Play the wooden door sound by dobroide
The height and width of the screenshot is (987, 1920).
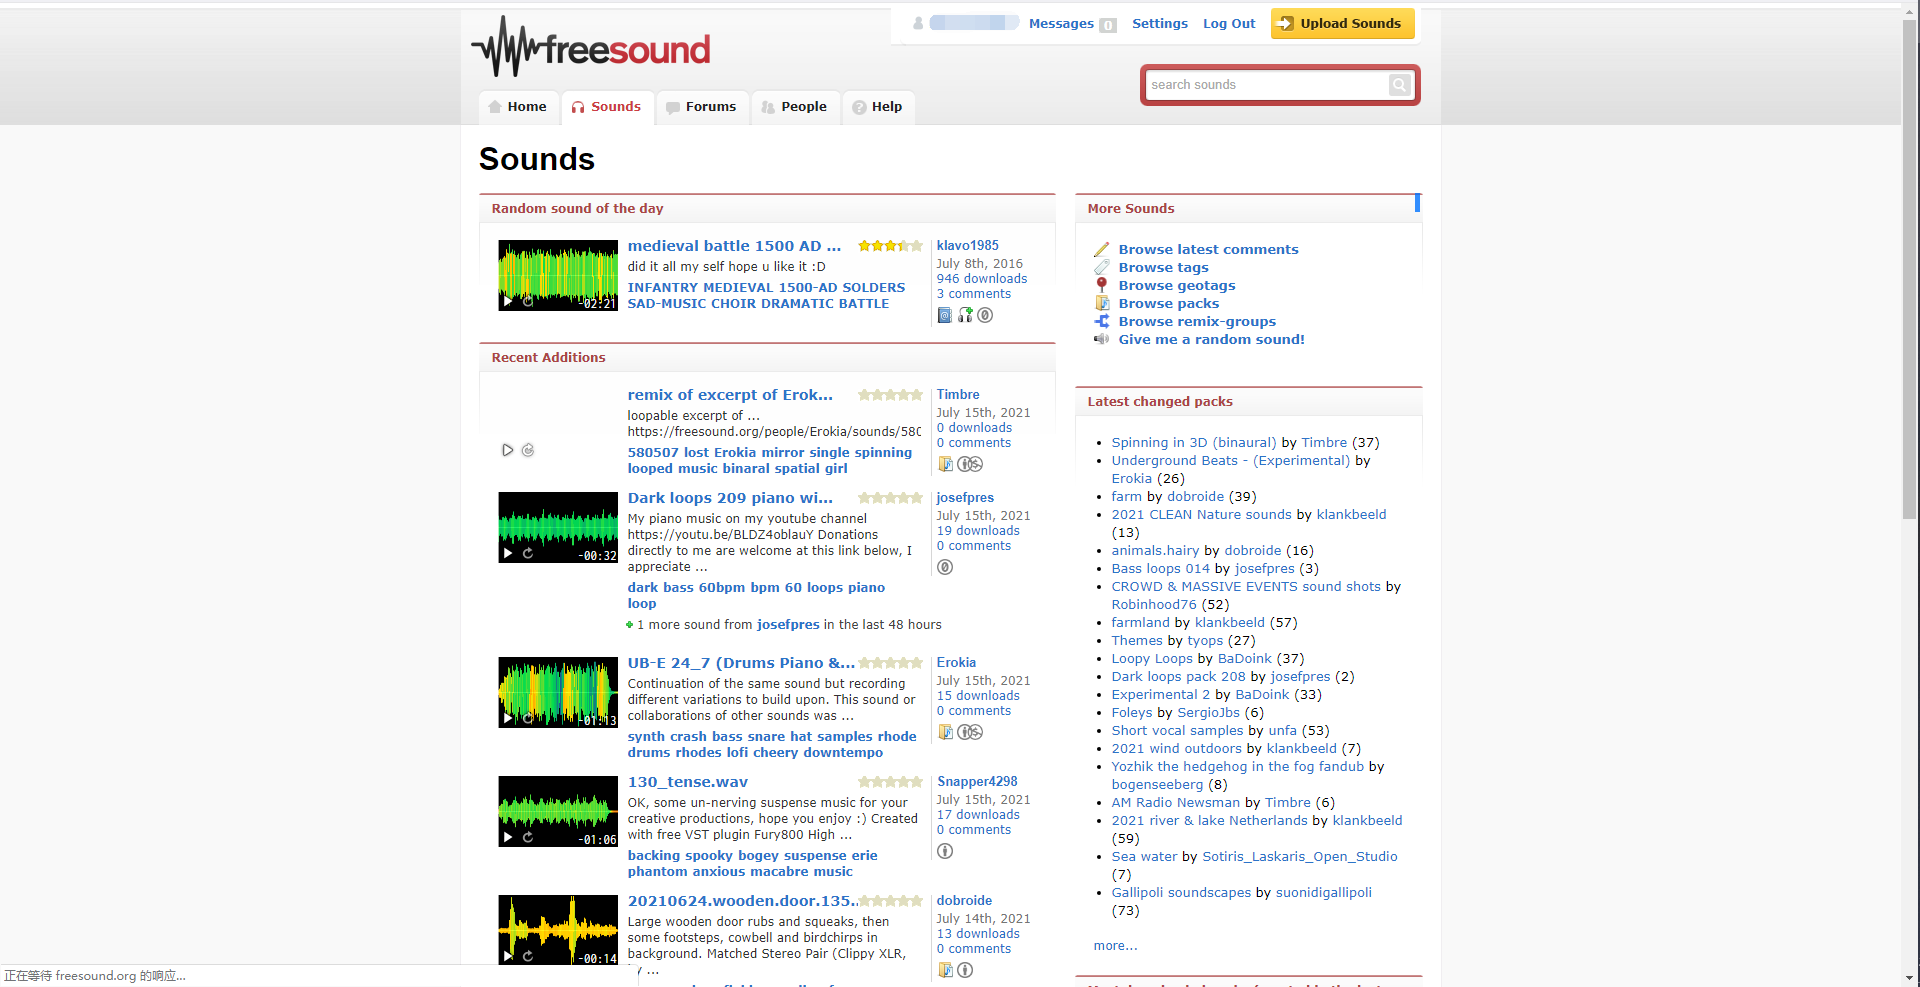[x=508, y=956]
